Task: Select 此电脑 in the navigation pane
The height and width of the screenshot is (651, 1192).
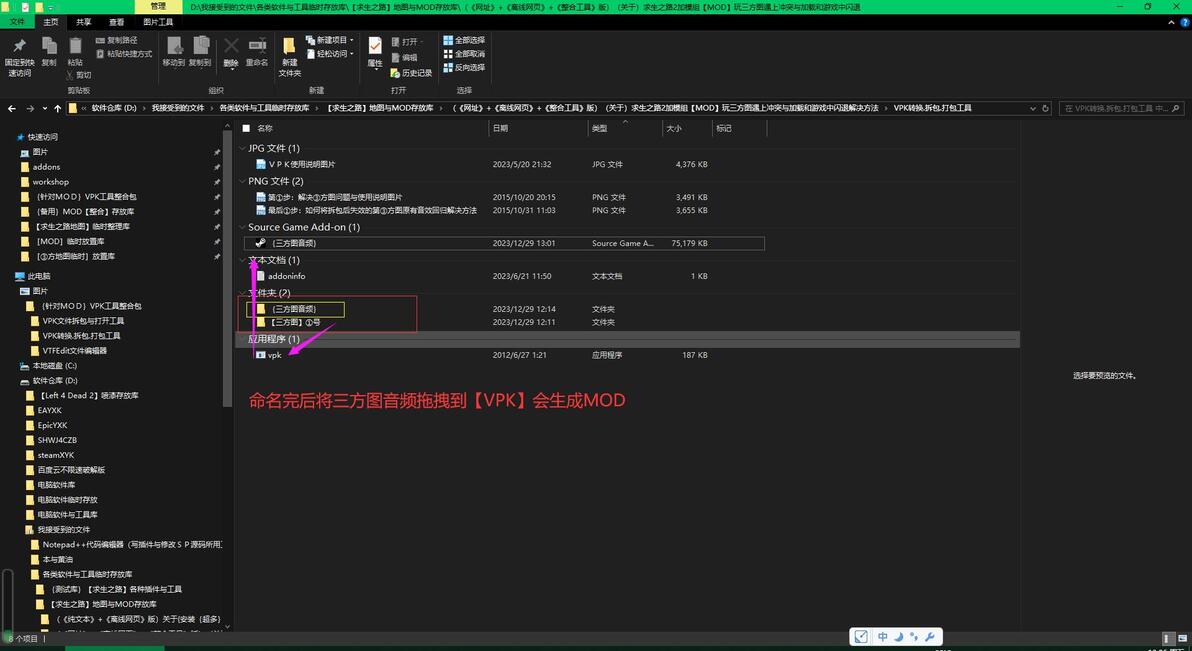Action: tap(39, 276)
